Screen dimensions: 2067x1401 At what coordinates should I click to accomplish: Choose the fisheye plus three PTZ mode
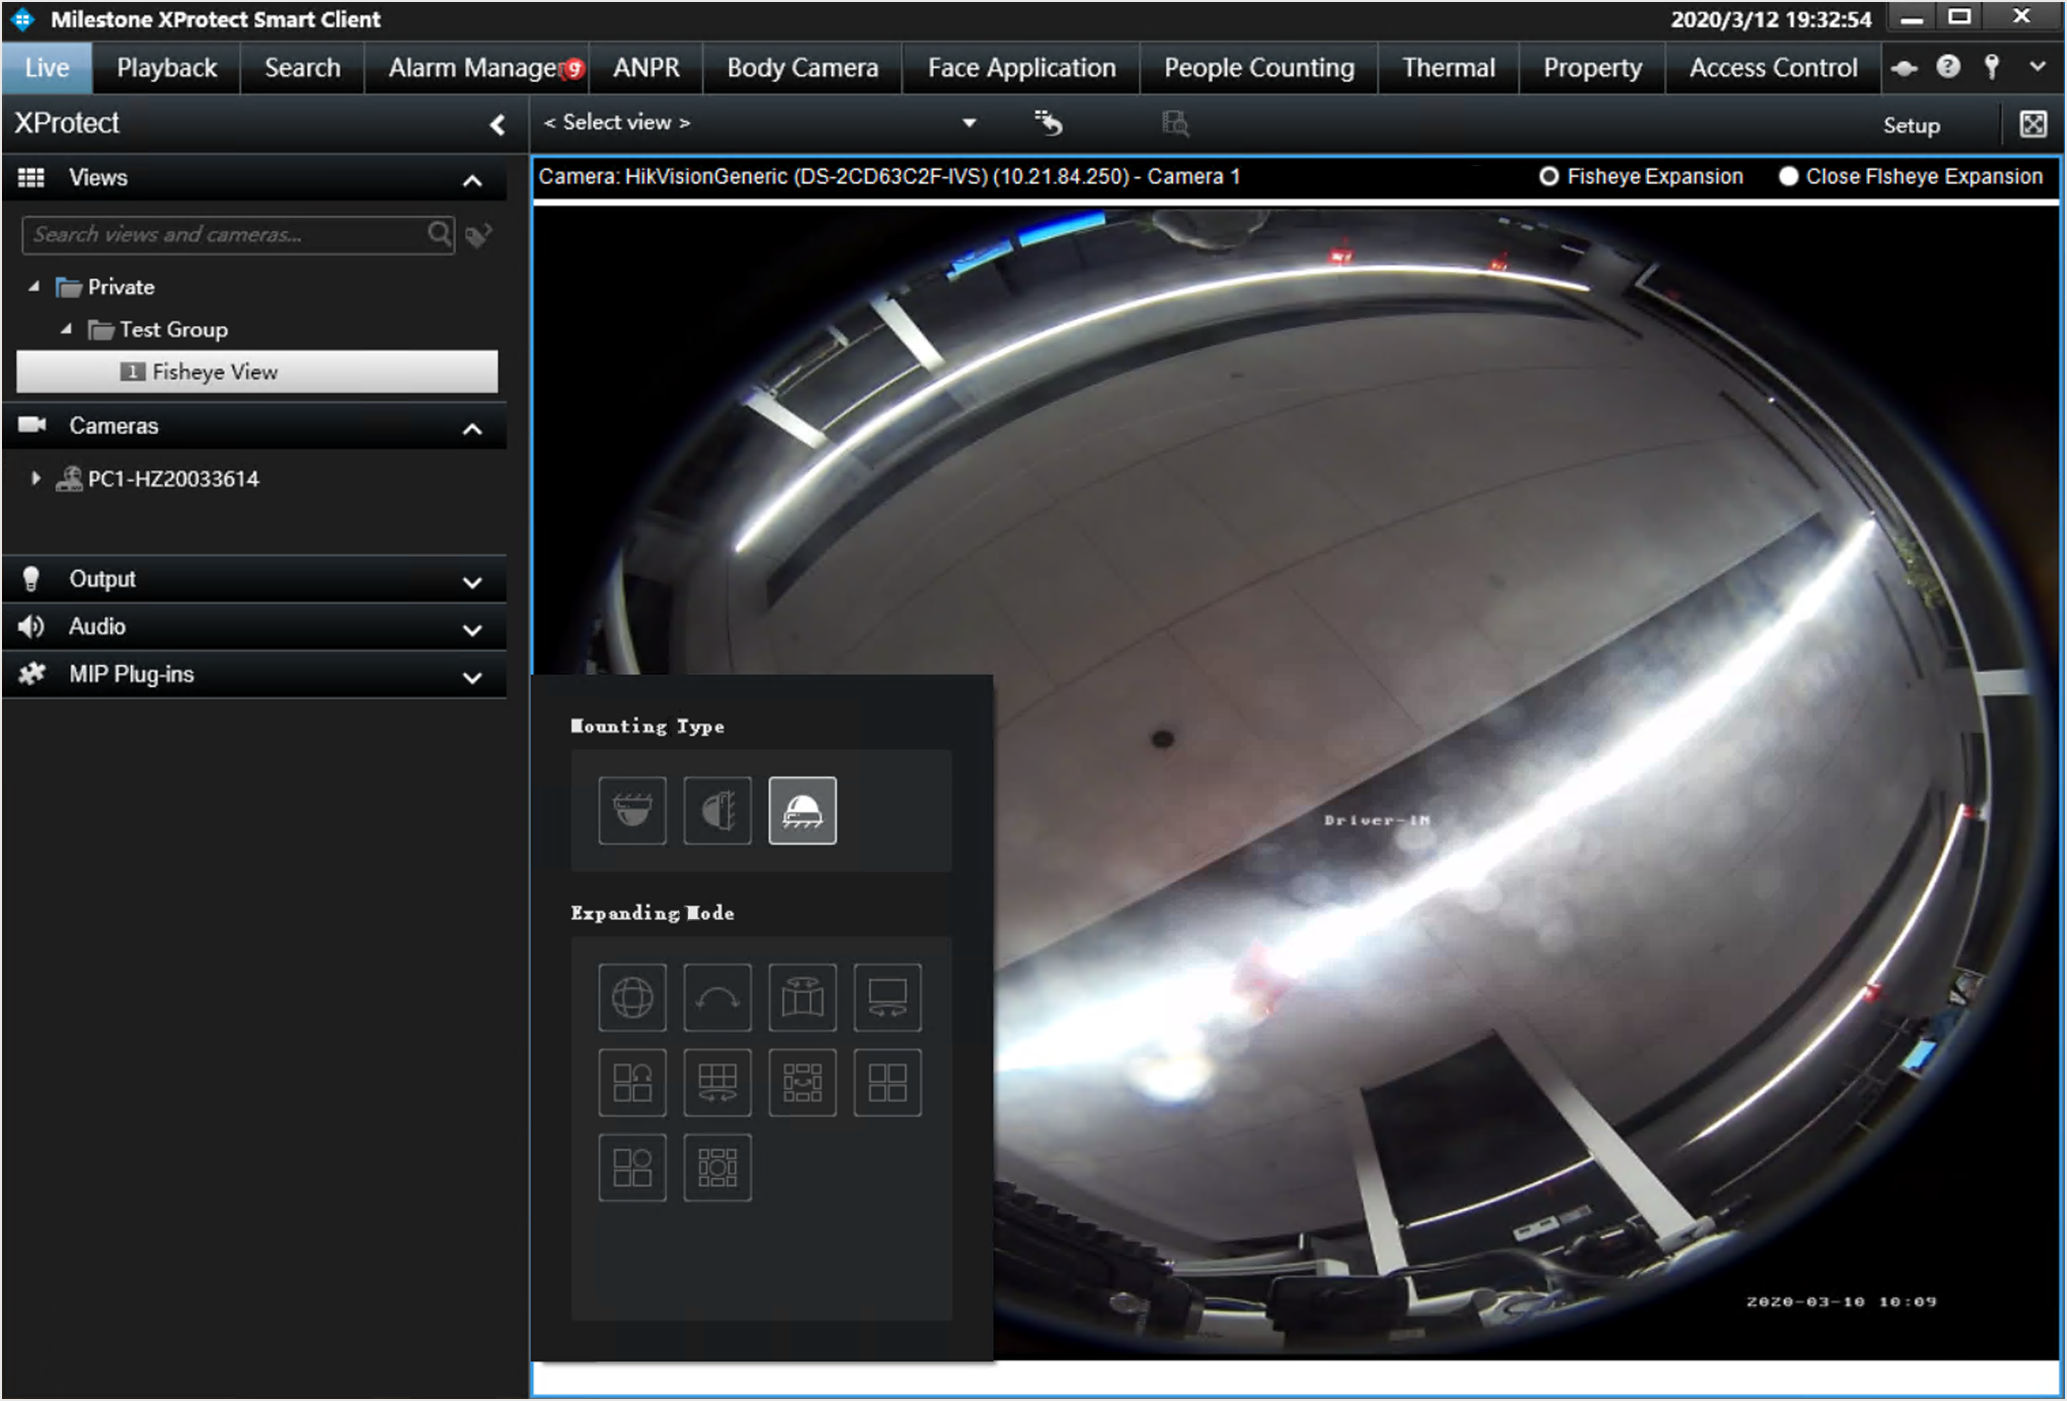(632, 1167)
